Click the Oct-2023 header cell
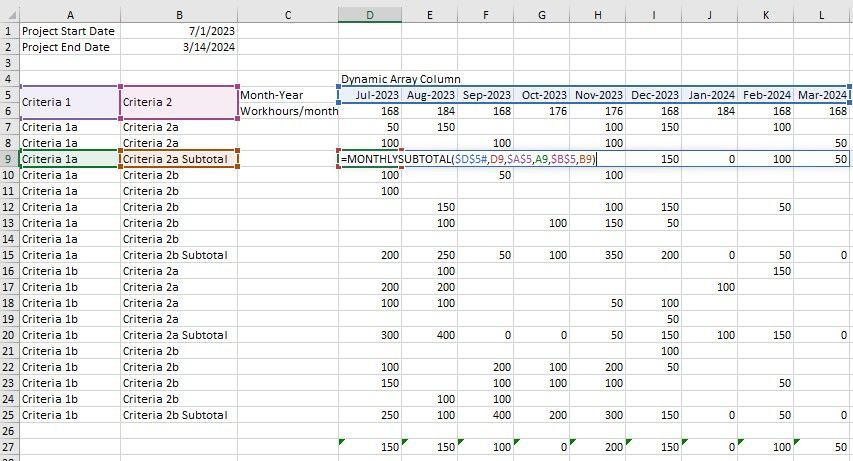 (x=542, y=95)
